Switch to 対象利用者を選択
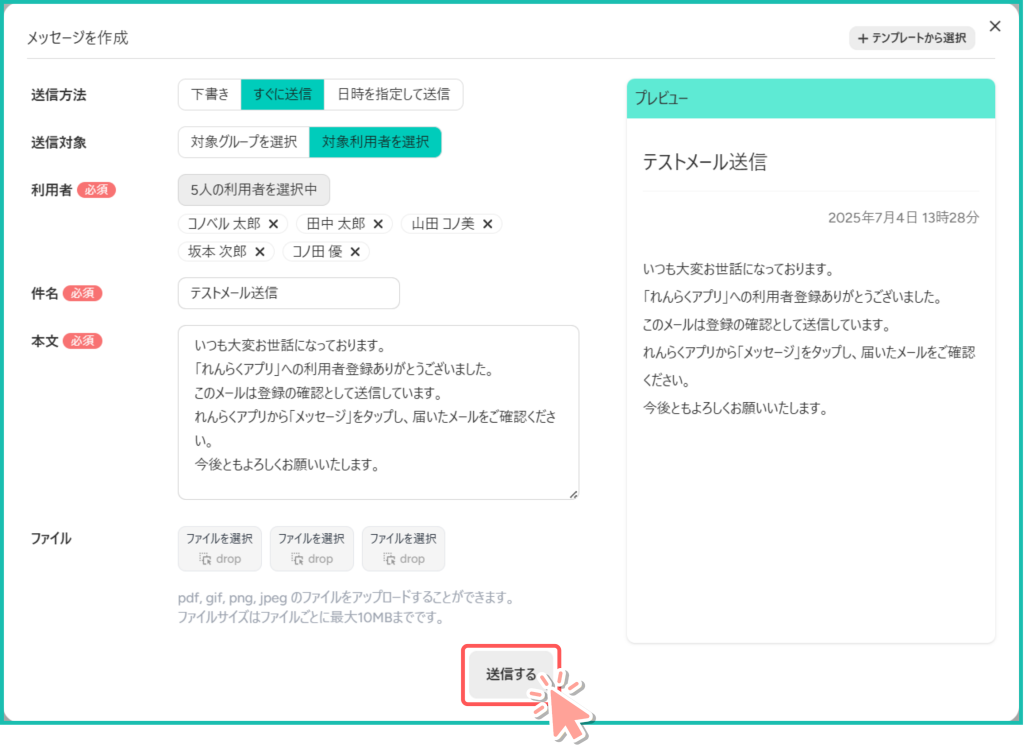 point(375,142)
